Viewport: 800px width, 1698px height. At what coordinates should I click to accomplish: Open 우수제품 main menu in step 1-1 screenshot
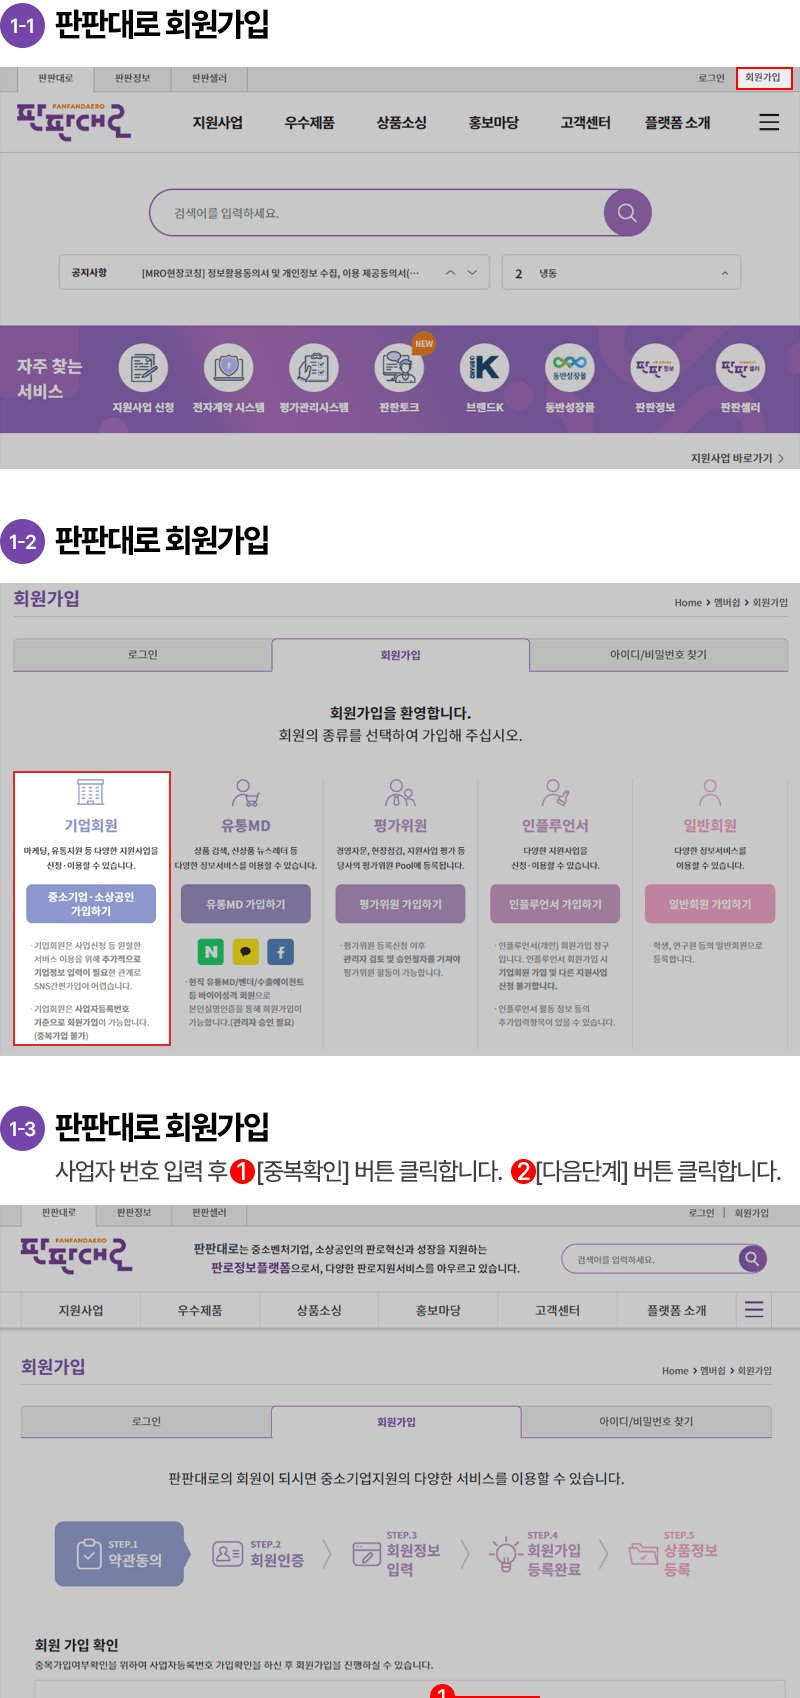(310, 123)
